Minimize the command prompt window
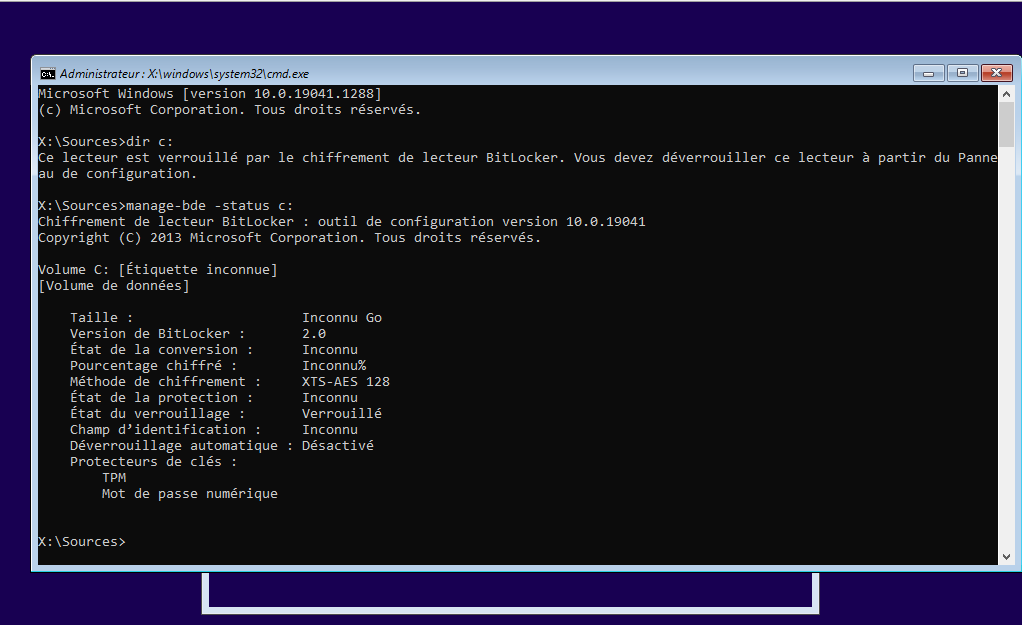This screenshot has height=625, width=1022. [x=928, y=73]
